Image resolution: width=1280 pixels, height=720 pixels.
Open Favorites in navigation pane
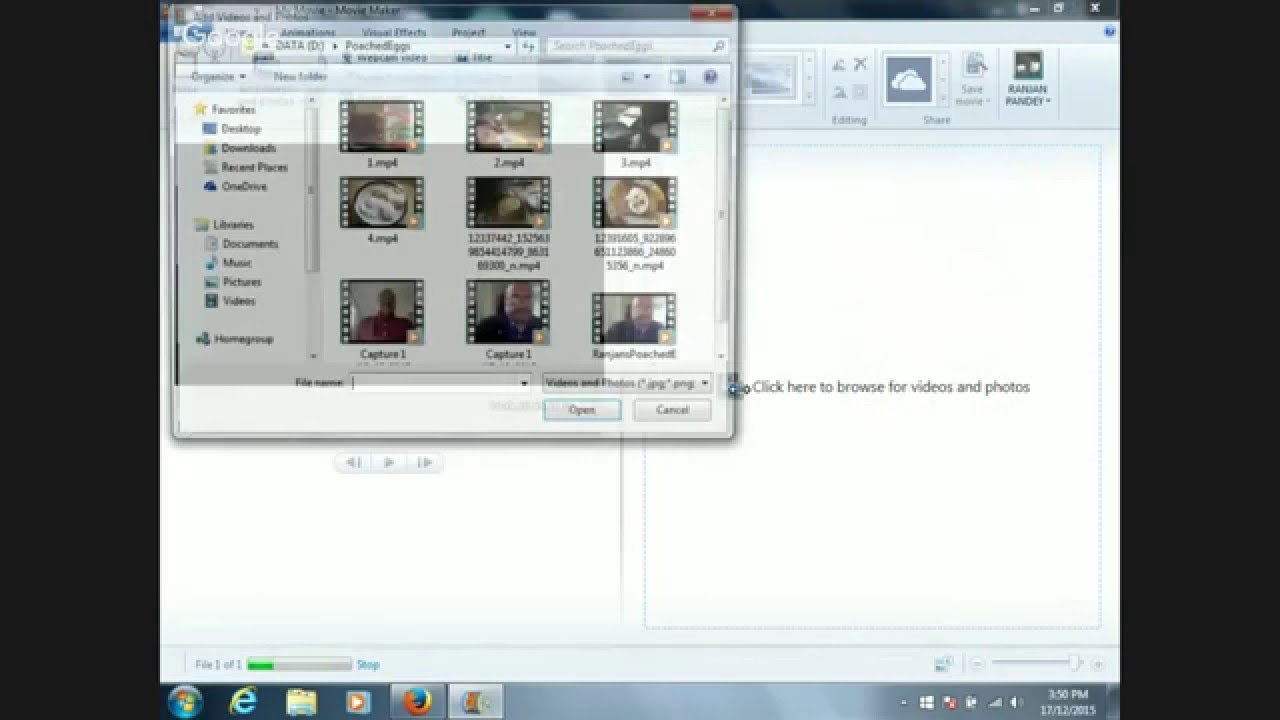[233, 109]
